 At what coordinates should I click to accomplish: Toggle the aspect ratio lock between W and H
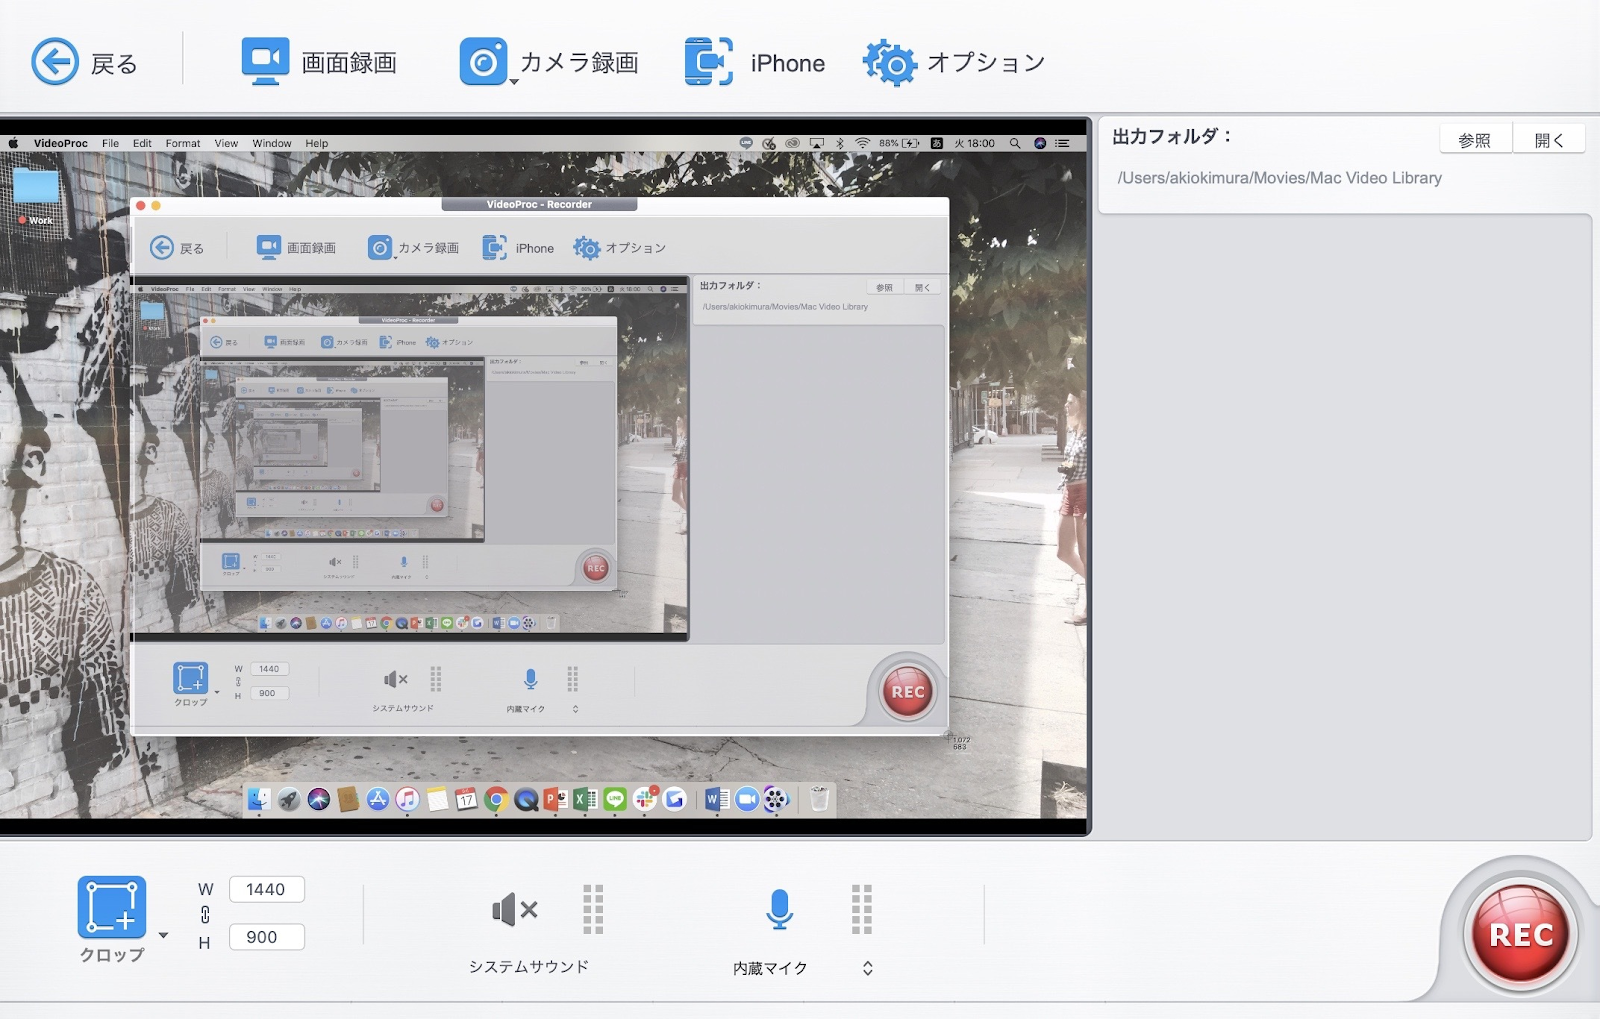(x=205, y=914)
